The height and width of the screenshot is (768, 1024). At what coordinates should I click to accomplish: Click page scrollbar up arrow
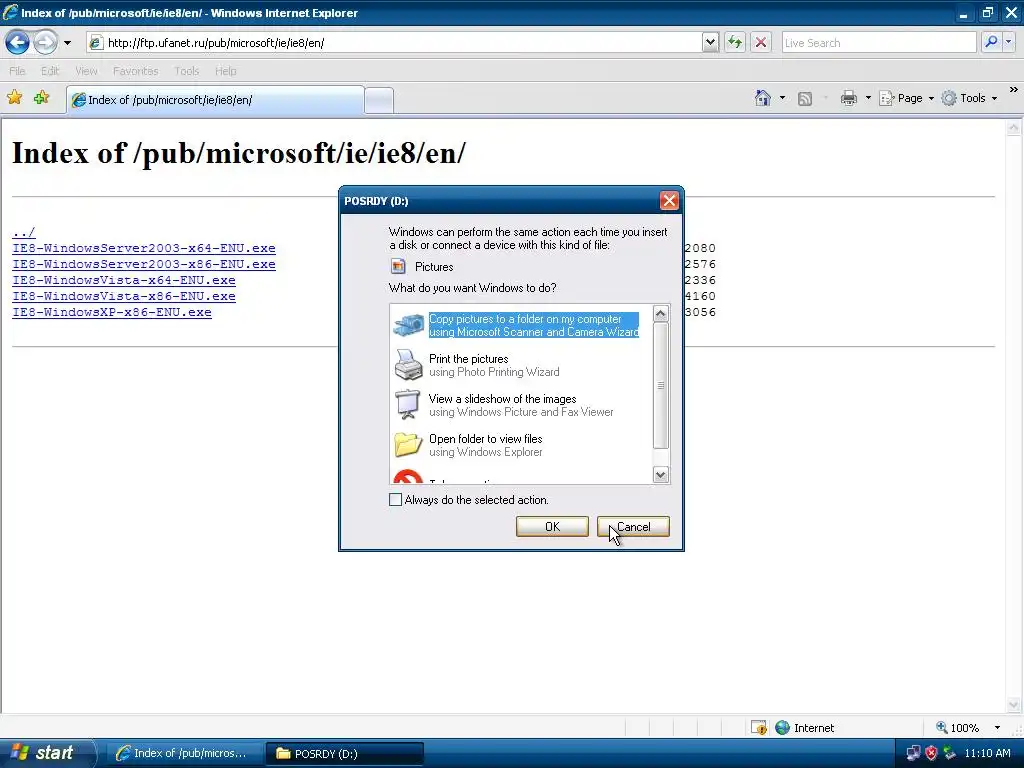coord(1014,128)
